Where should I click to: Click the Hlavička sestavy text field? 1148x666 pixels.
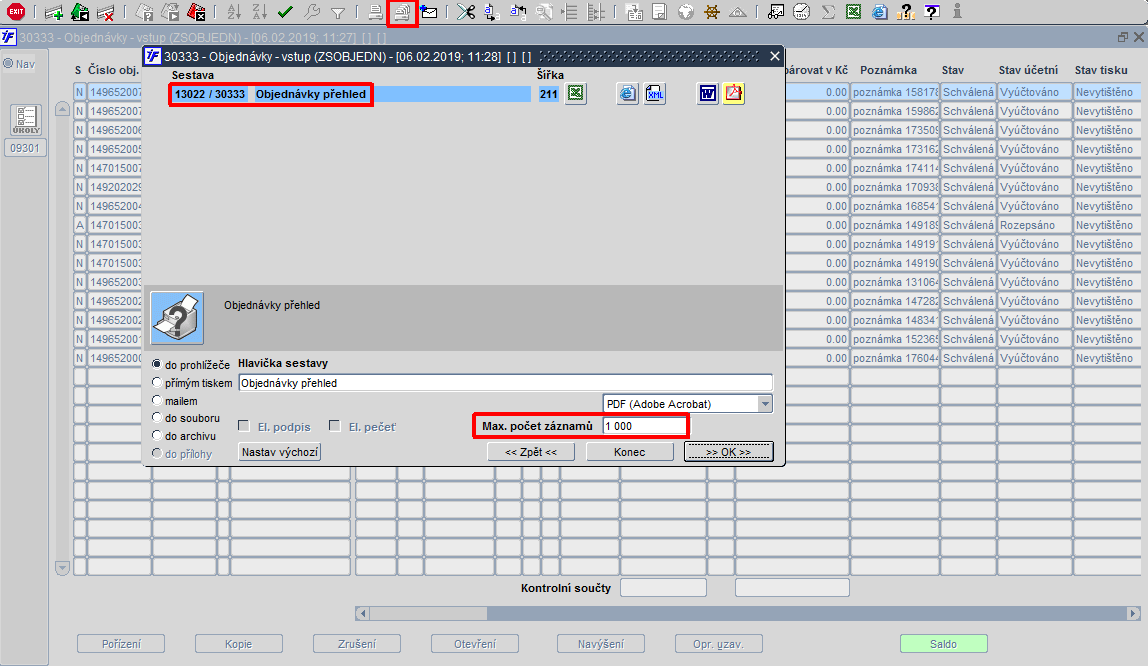pyautogui.click(x=505, y=383)
